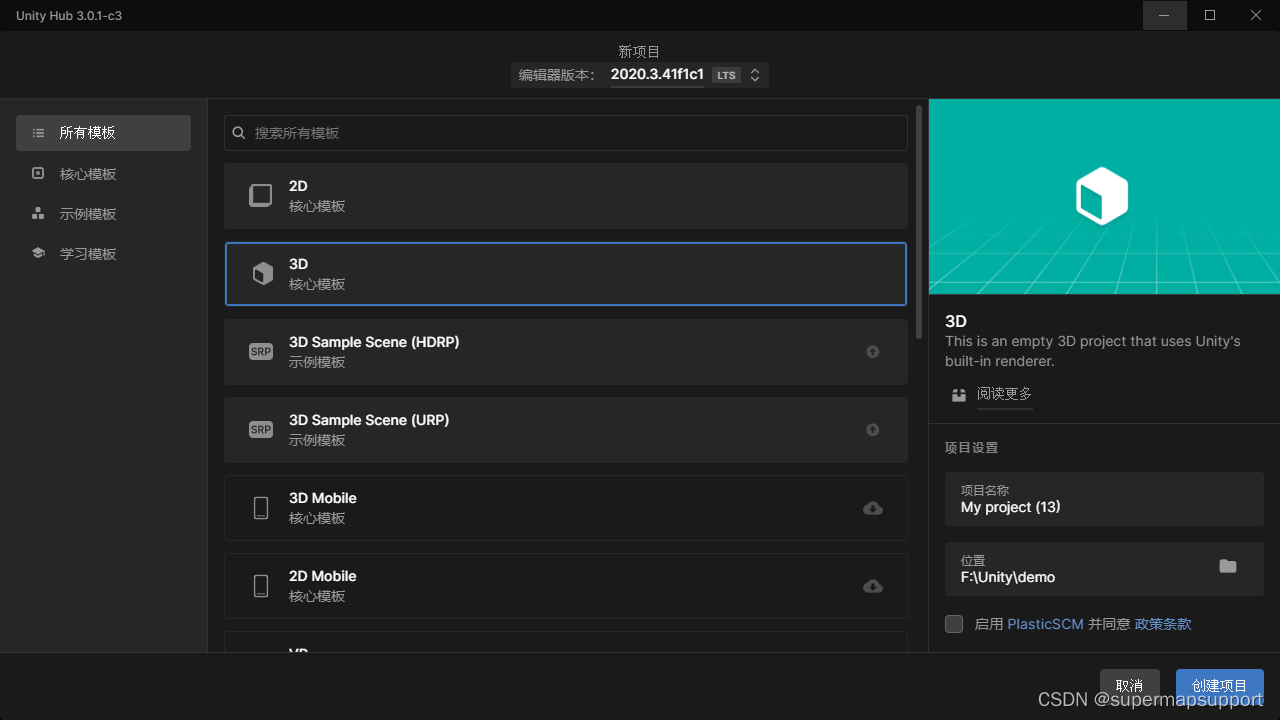Select the 3D core template row
Image resolution: width=1280 pixels, height=720 pixels.
(566, 274)
